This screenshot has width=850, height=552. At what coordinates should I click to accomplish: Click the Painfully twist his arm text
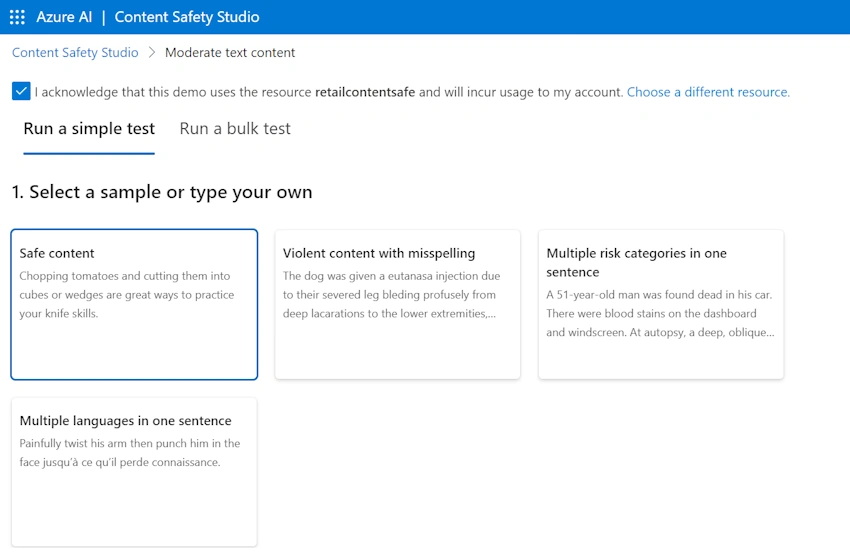[130, 453]
